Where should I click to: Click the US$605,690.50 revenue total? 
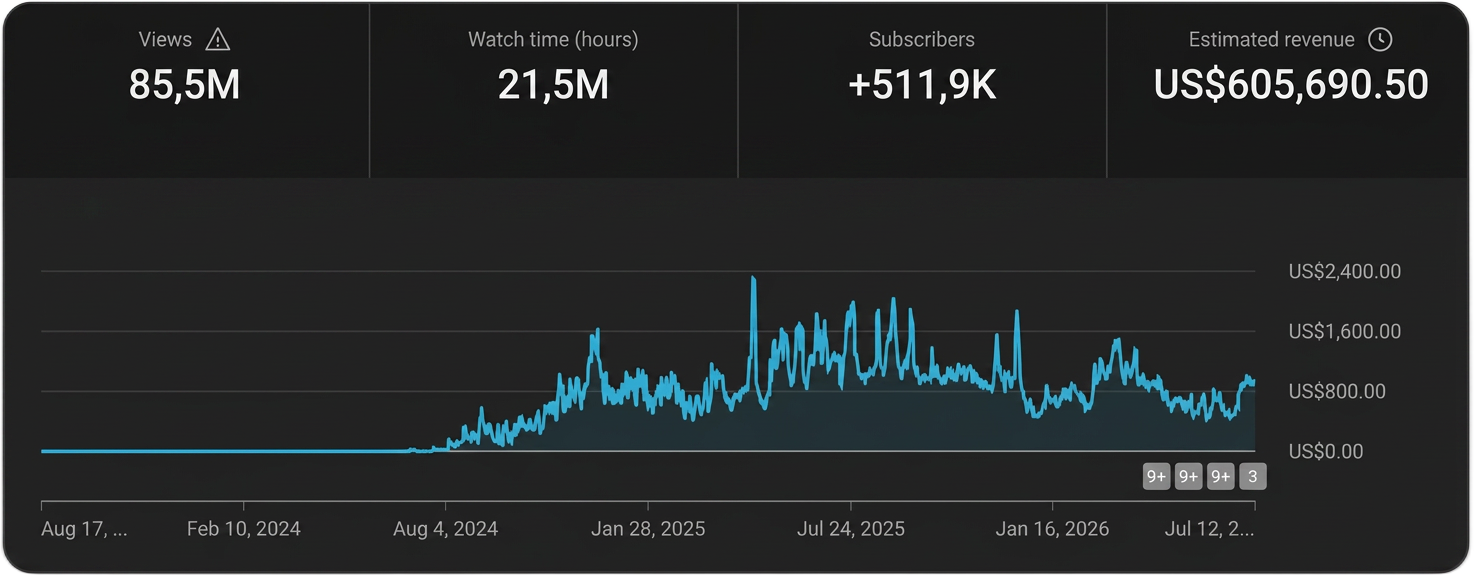point(1291,85)
